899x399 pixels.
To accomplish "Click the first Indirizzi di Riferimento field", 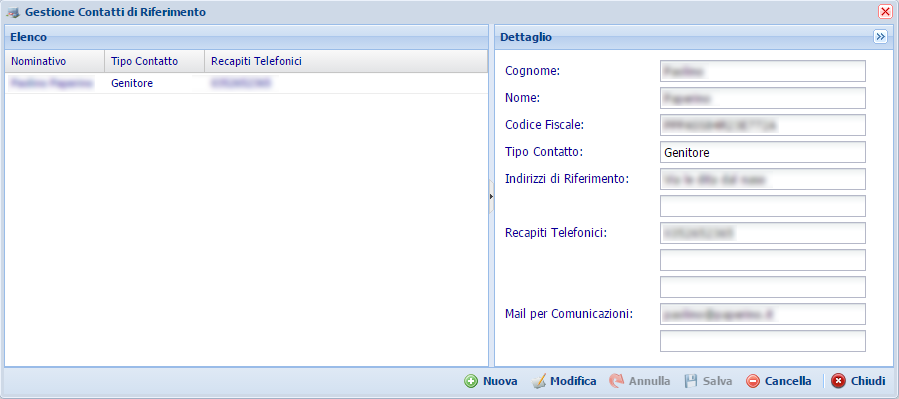I will [x=763, y=179].
